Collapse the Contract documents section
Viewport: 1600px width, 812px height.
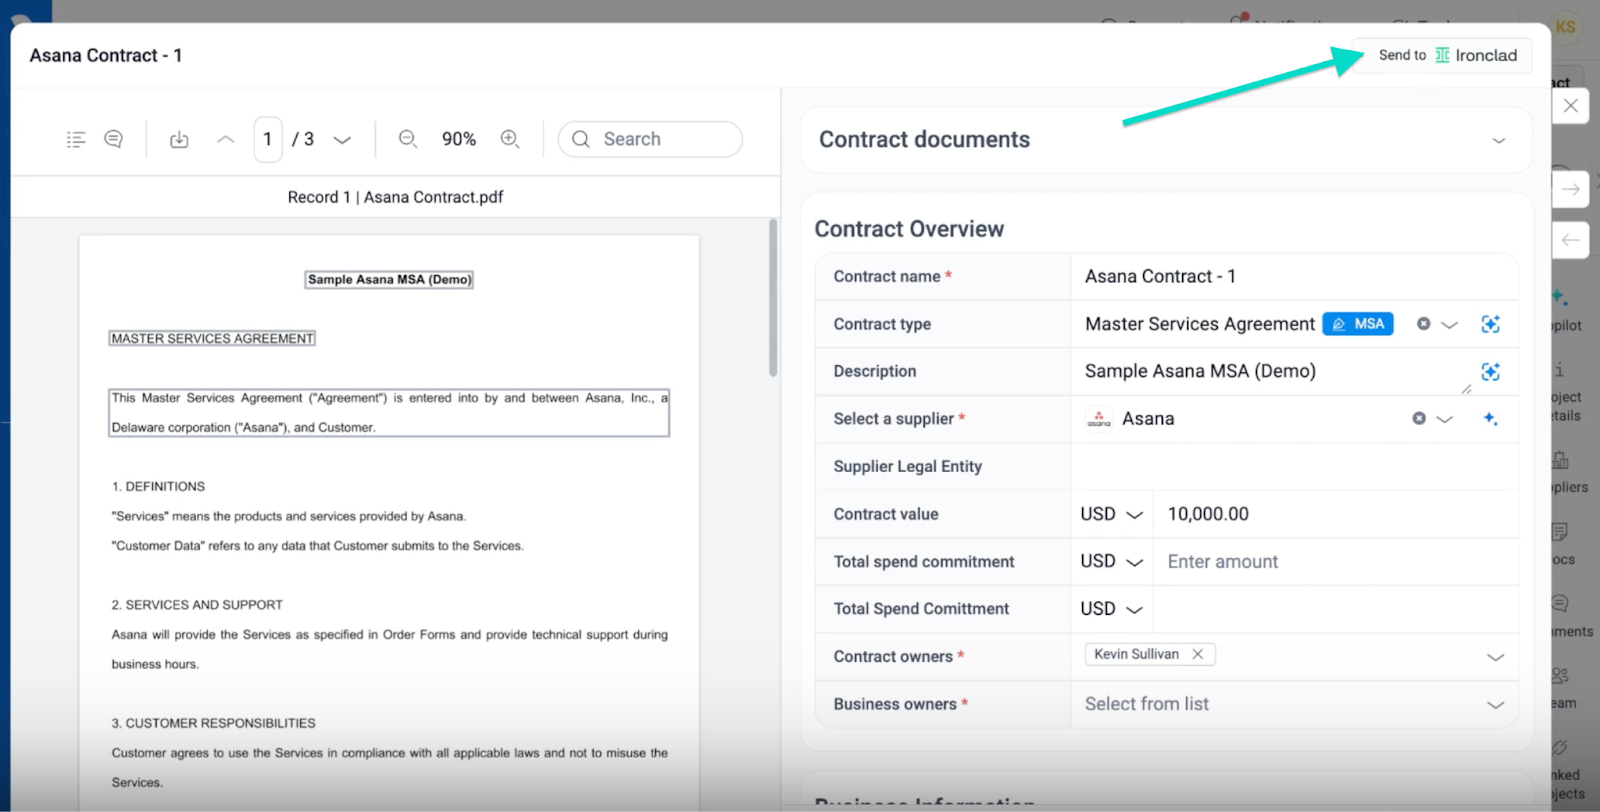pyautogui.click(x=1498, y=141)
